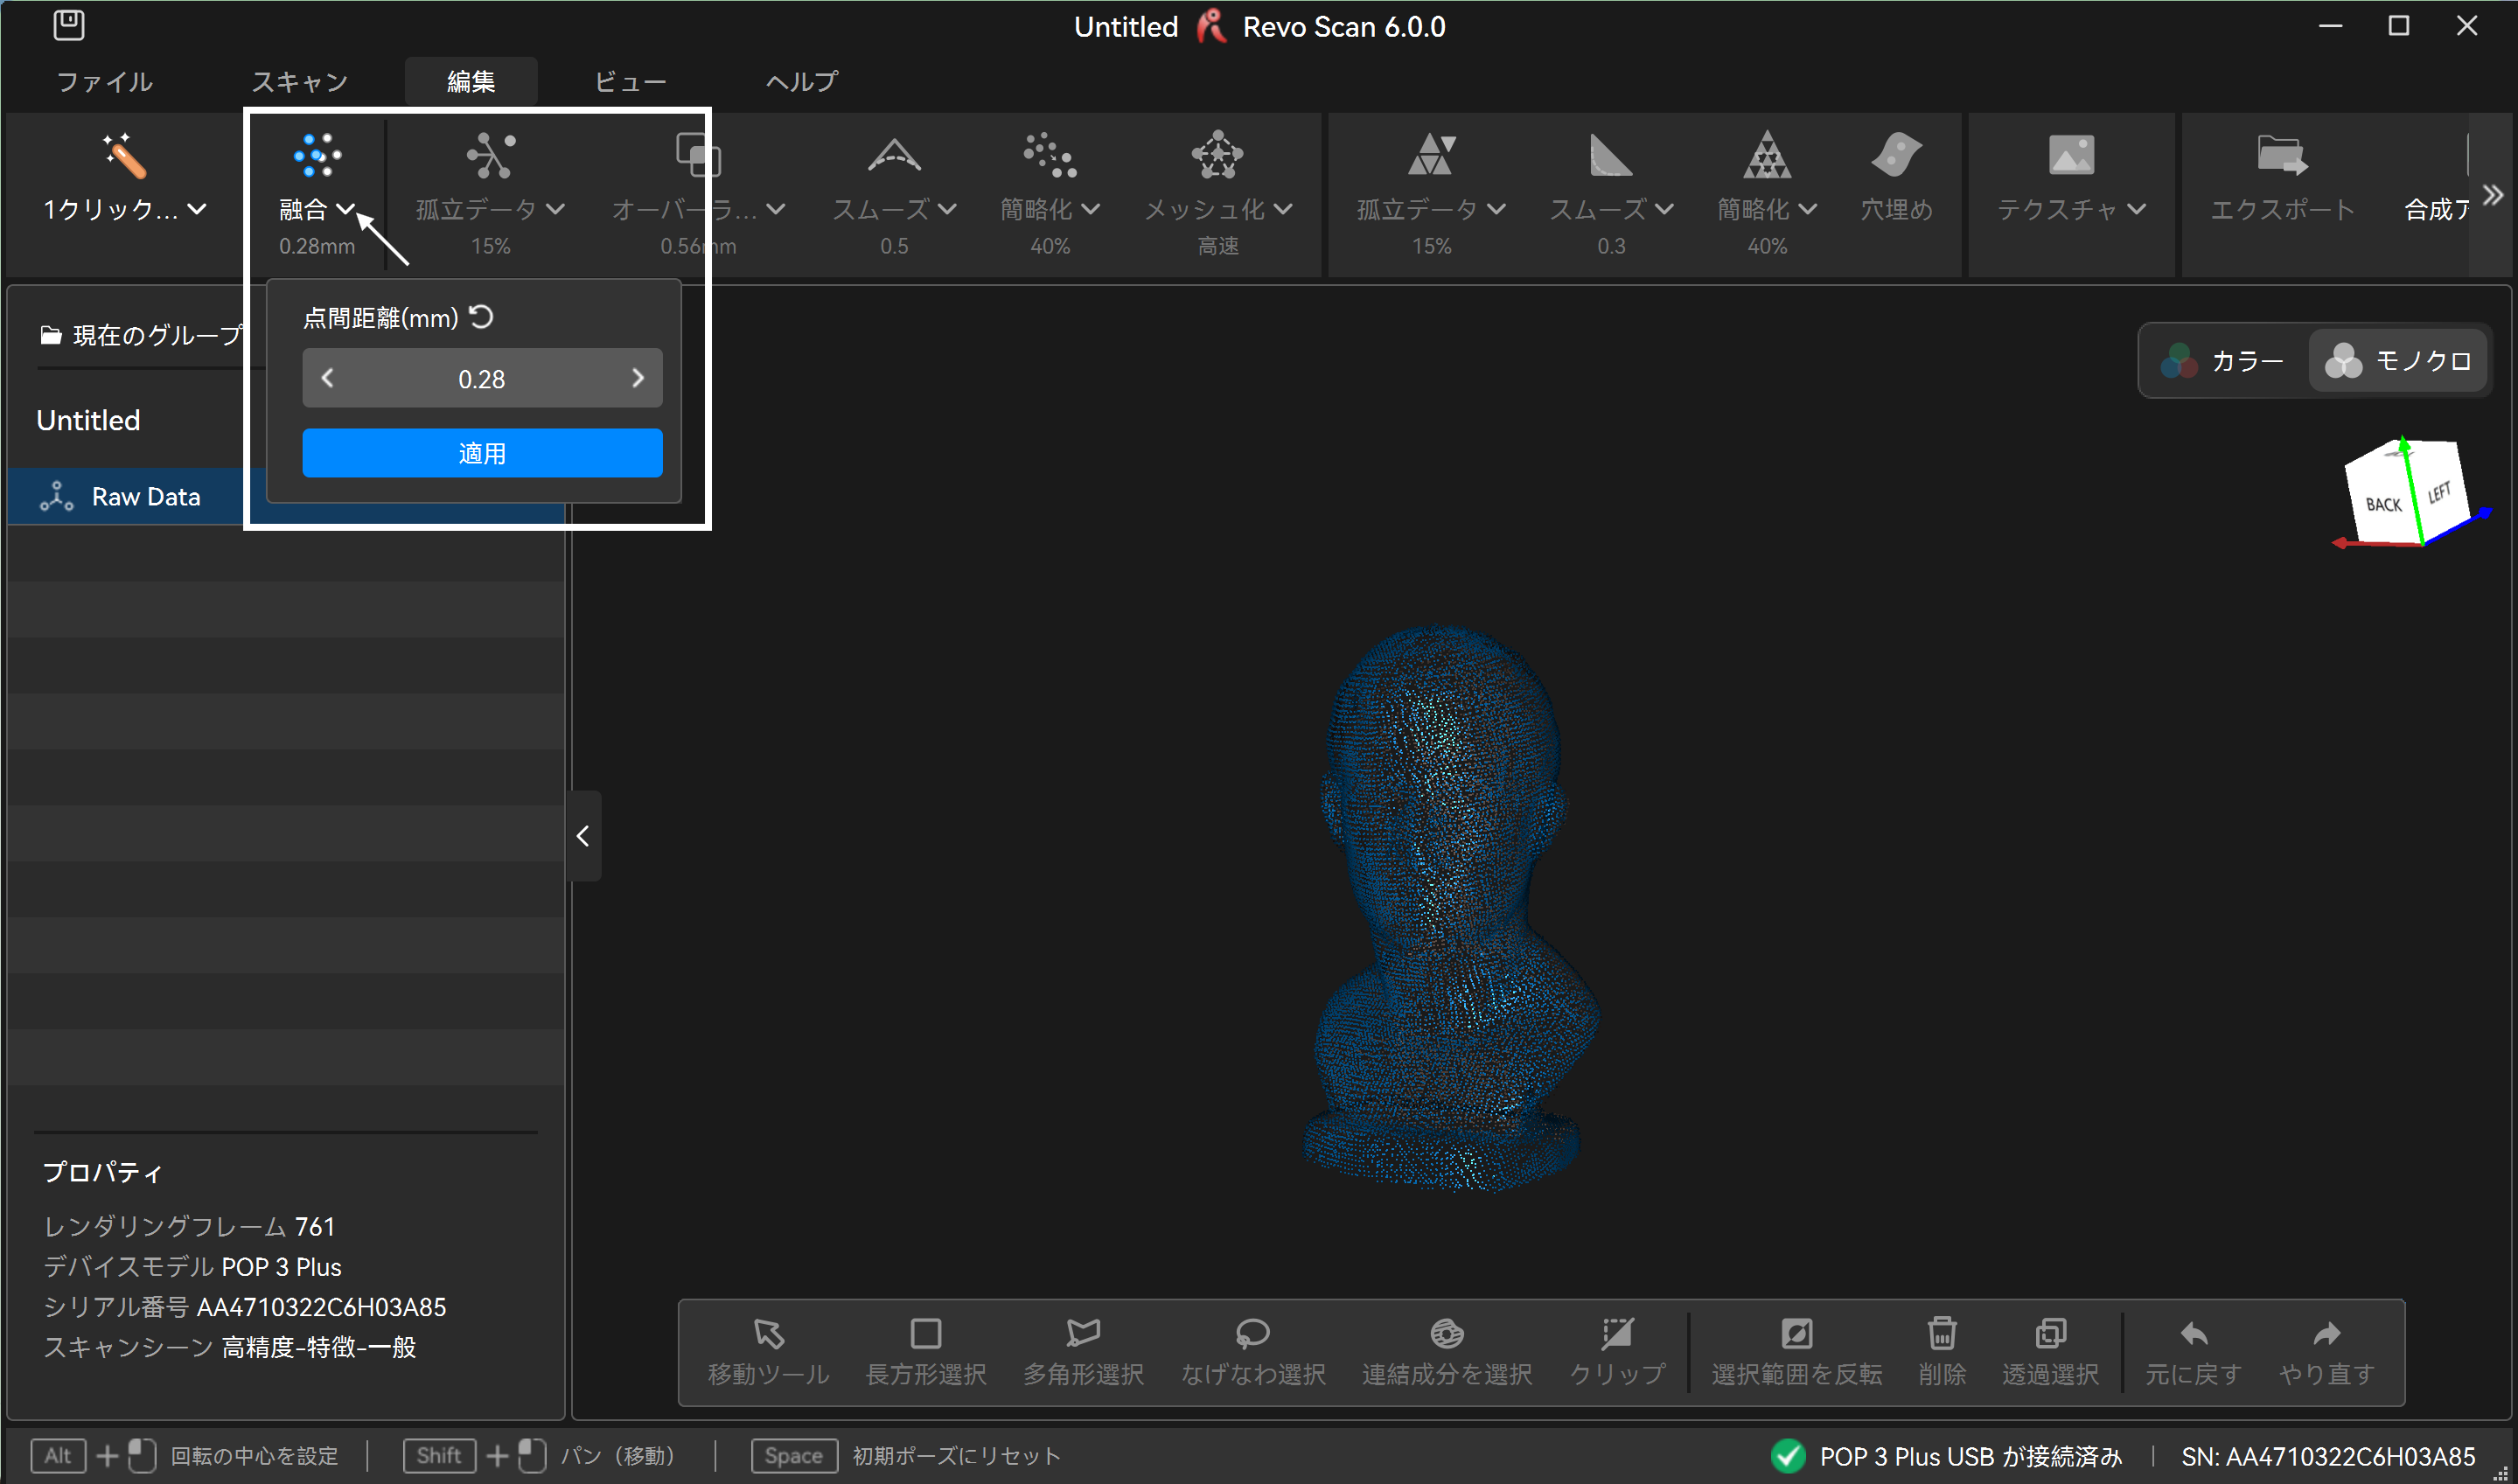Expand the 1-click edit dropdown arrow
Viewport: 2518px width, 1484px height.
click(x=197, y=209)
